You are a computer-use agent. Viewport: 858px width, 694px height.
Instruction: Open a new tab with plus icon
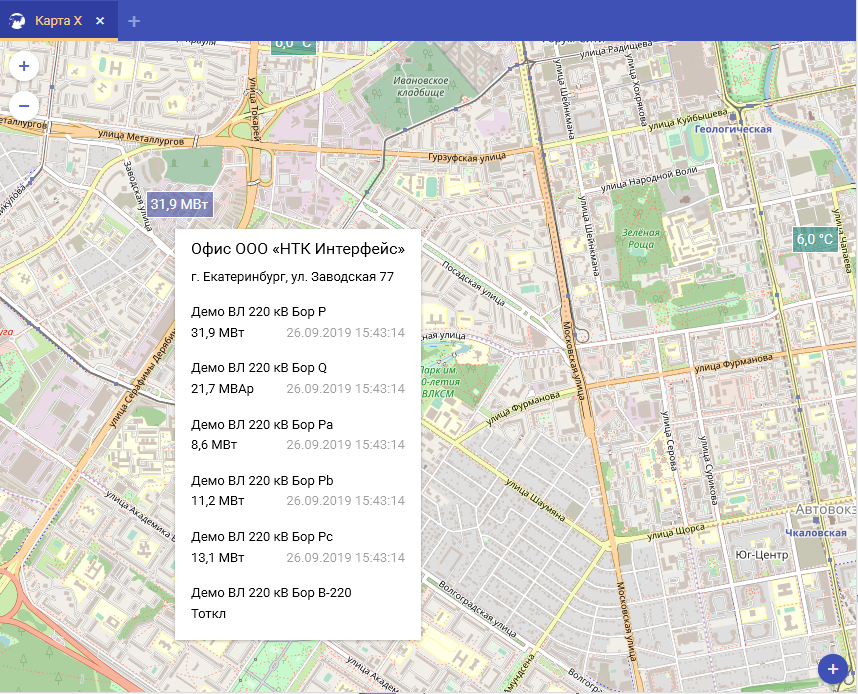click(134, 21)
